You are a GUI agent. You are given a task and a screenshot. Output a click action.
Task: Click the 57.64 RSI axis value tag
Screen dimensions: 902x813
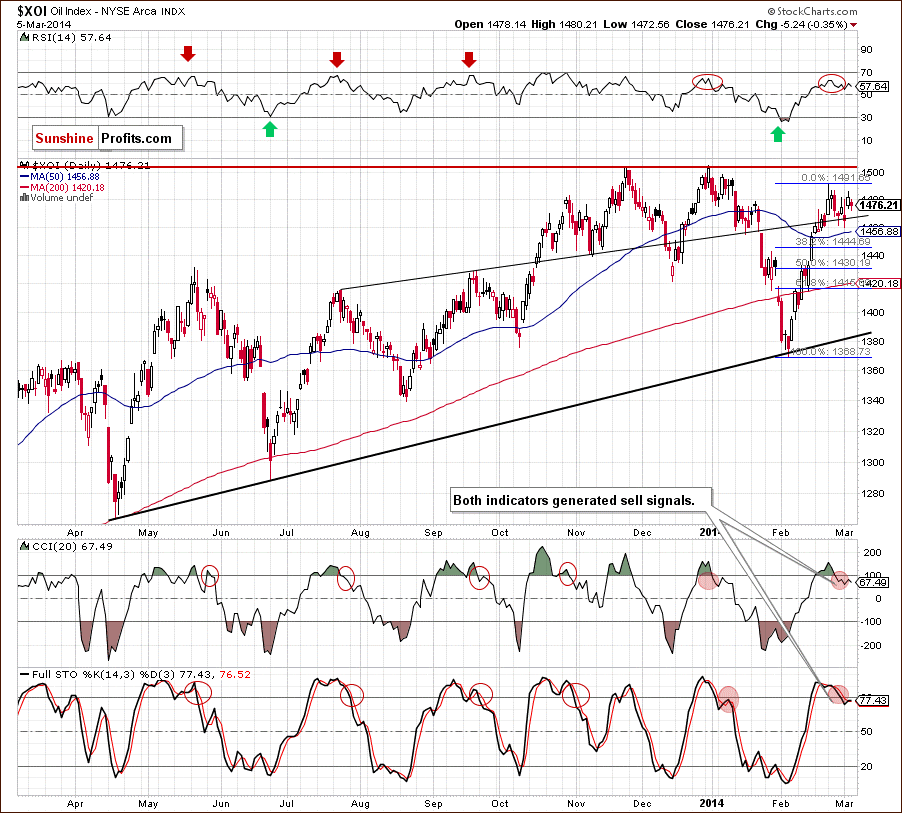point(873,86)
